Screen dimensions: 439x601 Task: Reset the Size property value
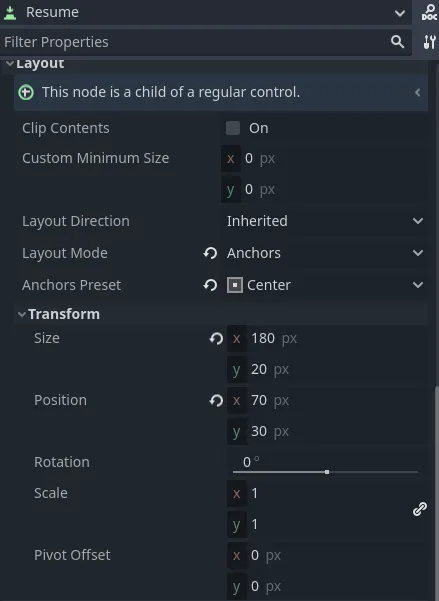pos(216,338)
